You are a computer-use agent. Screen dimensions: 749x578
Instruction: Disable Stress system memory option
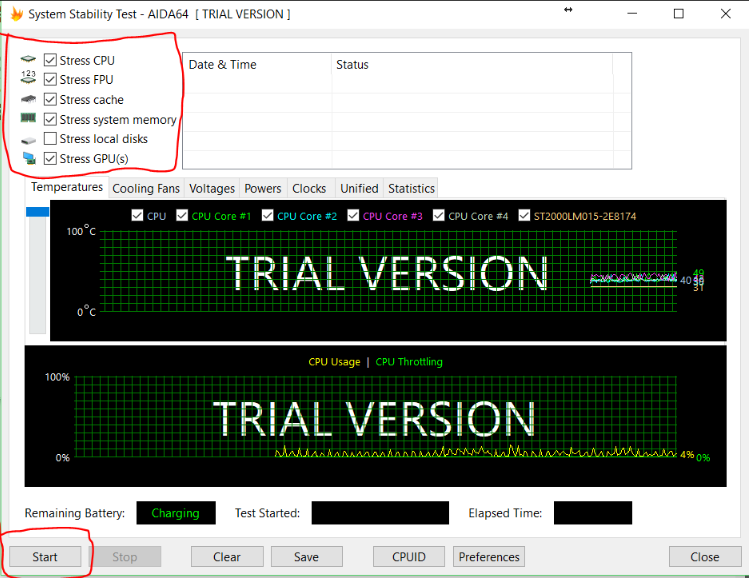50,119
